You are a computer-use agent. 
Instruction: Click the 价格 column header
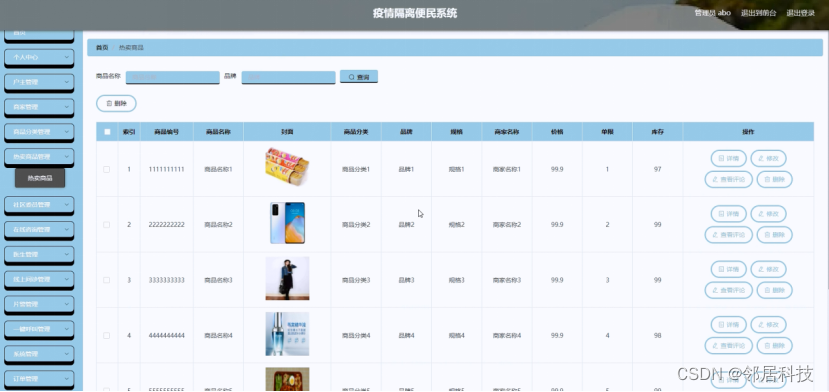pos(557,132)
